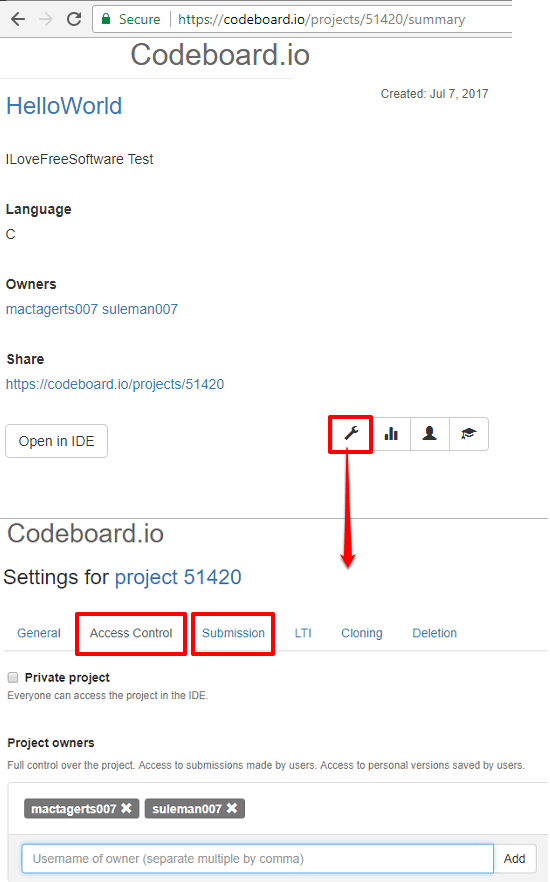This screenshot has height=882, width=550.
Task: Click the browser address bar URL
Action: [x=322, y=19]
